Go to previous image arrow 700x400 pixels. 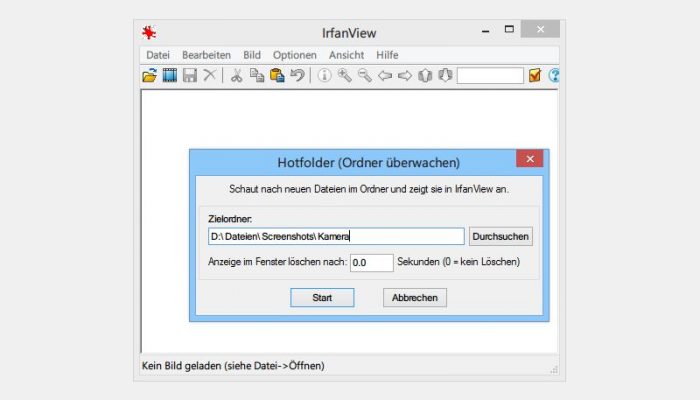coord(385,75)
